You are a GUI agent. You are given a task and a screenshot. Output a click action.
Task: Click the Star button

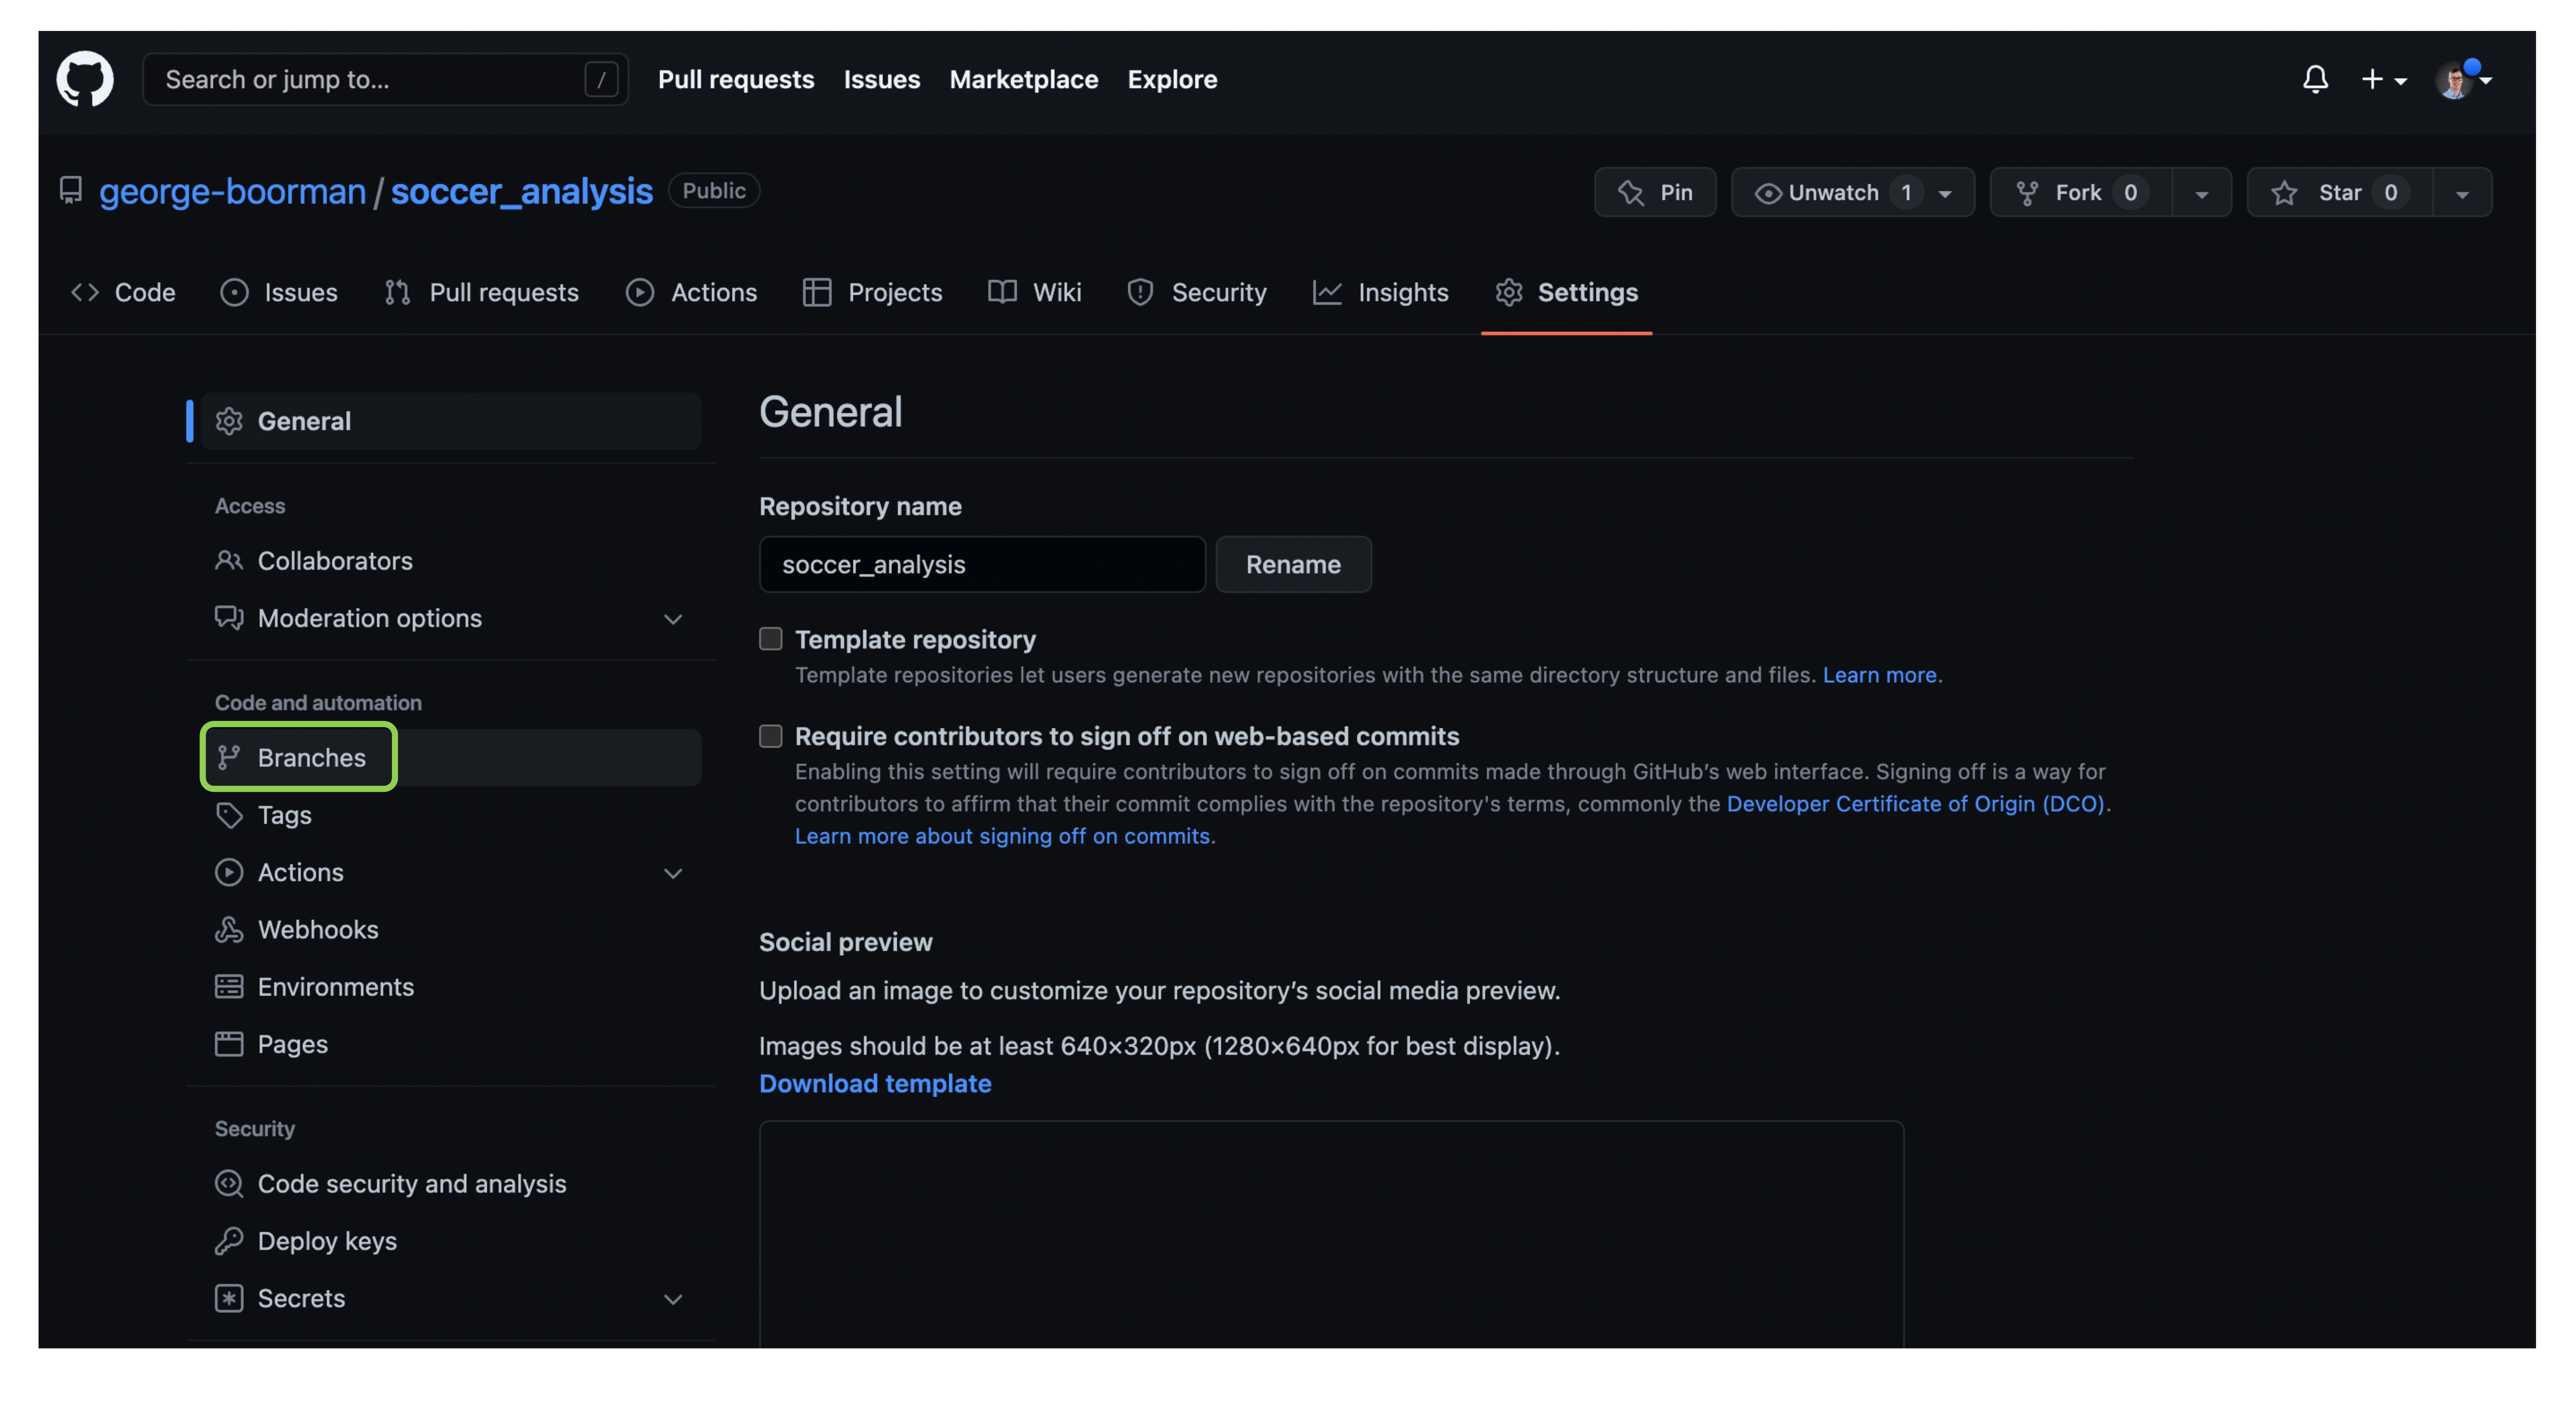click(2340, 192)
